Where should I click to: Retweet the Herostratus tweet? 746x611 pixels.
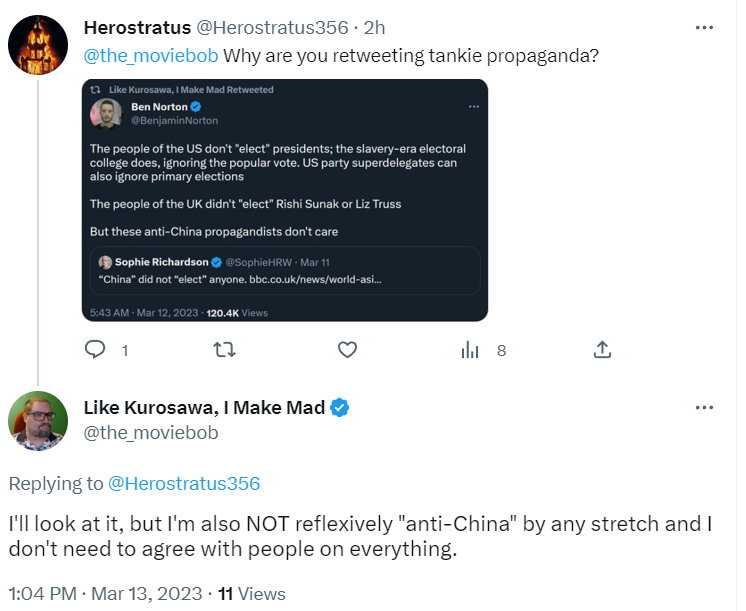[x=226, y=350]
